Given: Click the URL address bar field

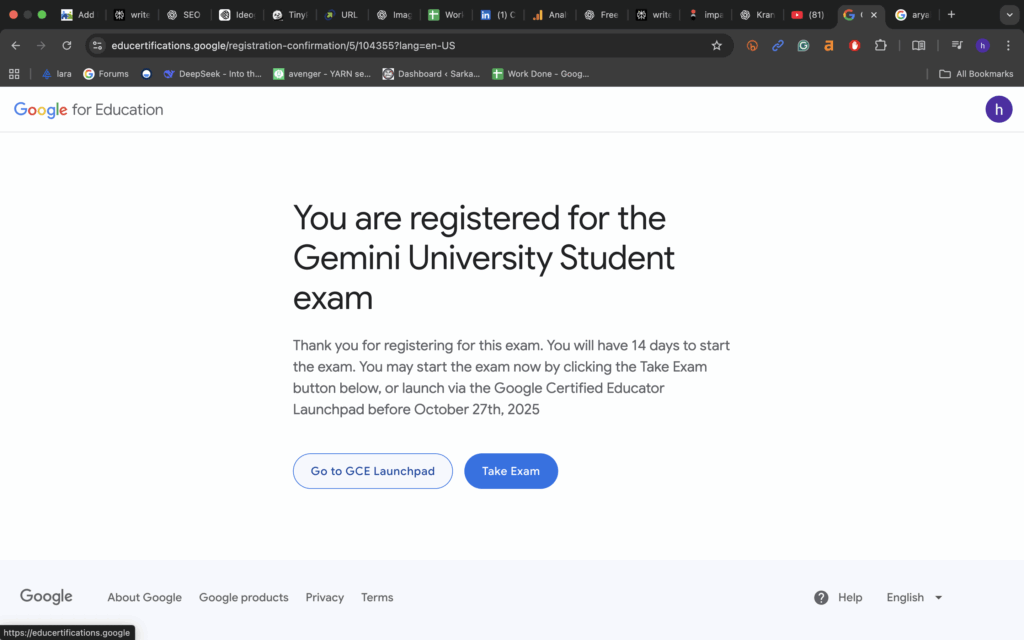Looking at the screenshot, I should pos(400,46).
